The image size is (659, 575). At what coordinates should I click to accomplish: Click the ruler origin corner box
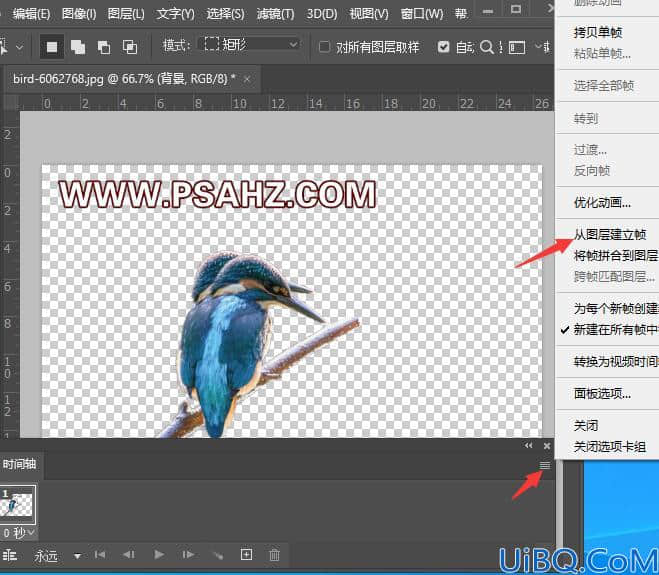click(9, 102)
